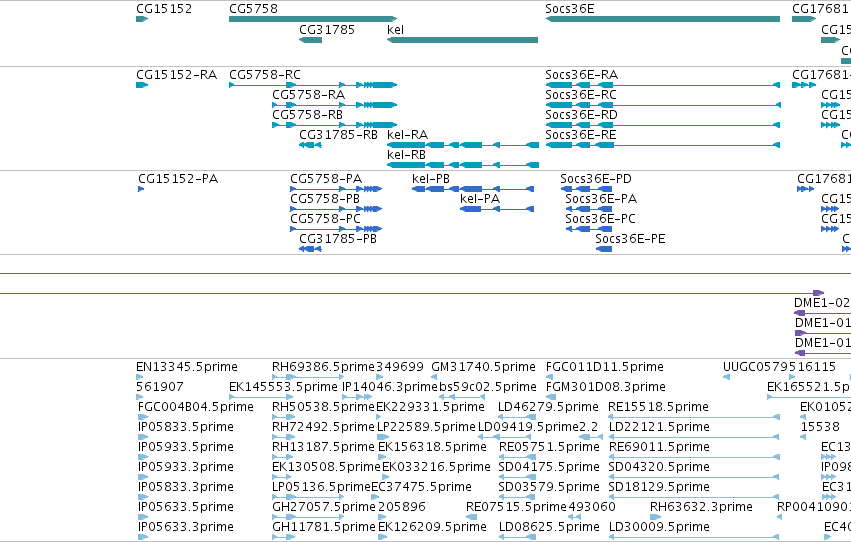Click EST LD22121.5prime
The height and width of the screenshot is (542, 851).
tap(659, 427)
